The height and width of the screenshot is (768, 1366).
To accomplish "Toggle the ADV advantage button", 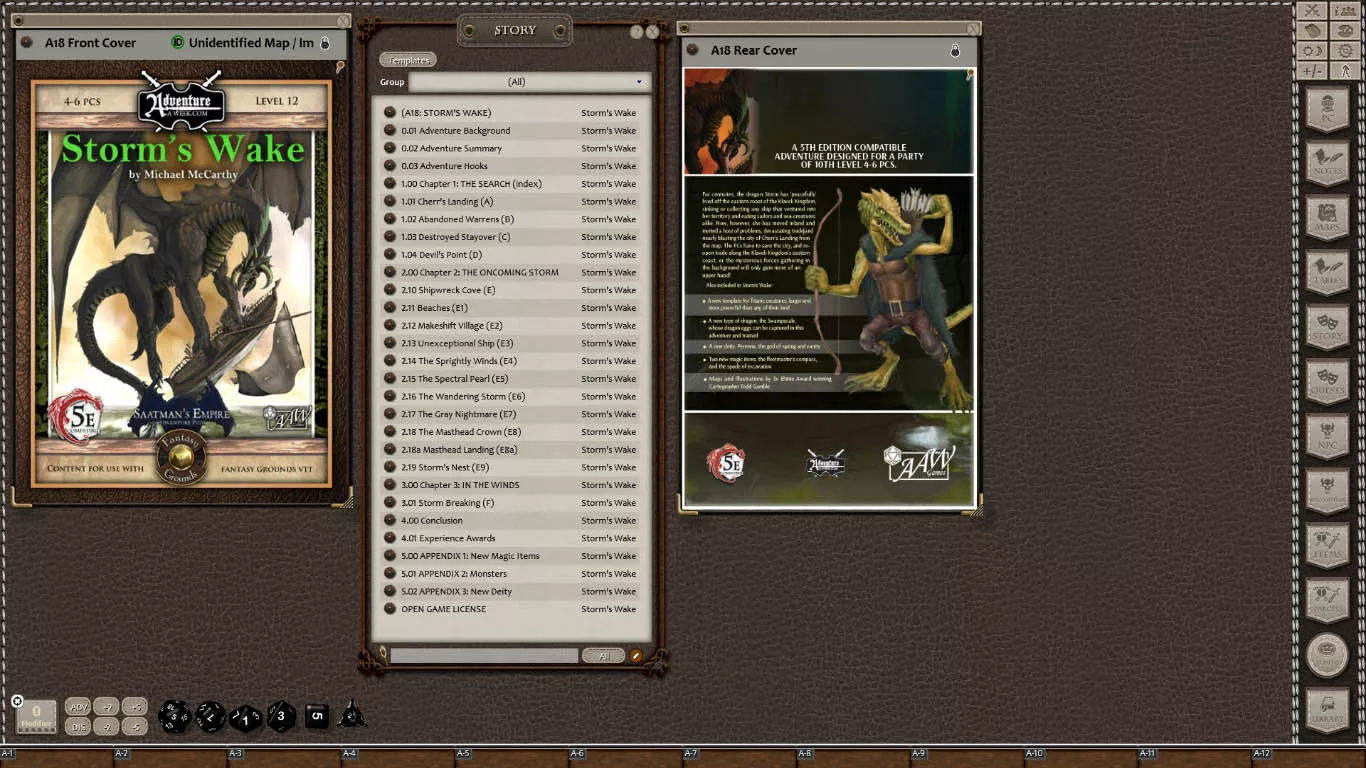I will (78, 707).
